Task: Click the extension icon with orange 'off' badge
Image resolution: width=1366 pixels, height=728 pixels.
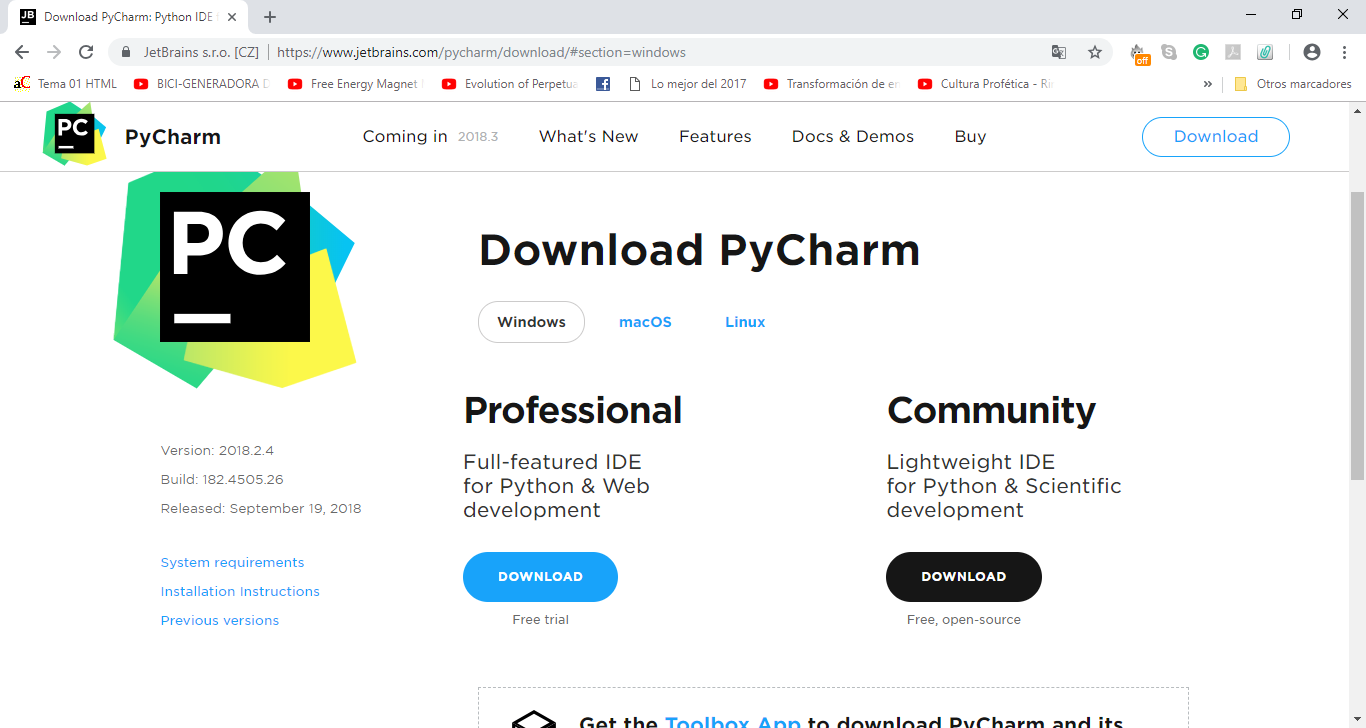Action: tap(1139, 54)
